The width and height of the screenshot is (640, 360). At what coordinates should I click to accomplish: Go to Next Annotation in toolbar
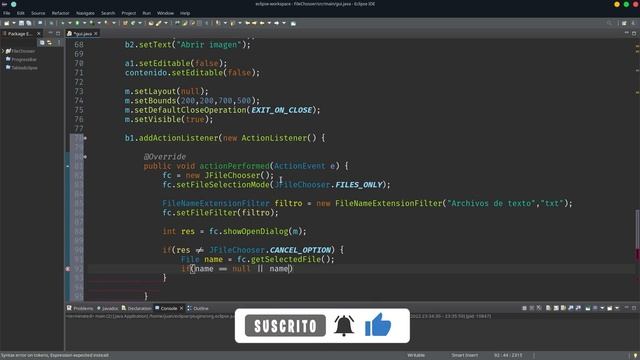click(x=218, y=23)
